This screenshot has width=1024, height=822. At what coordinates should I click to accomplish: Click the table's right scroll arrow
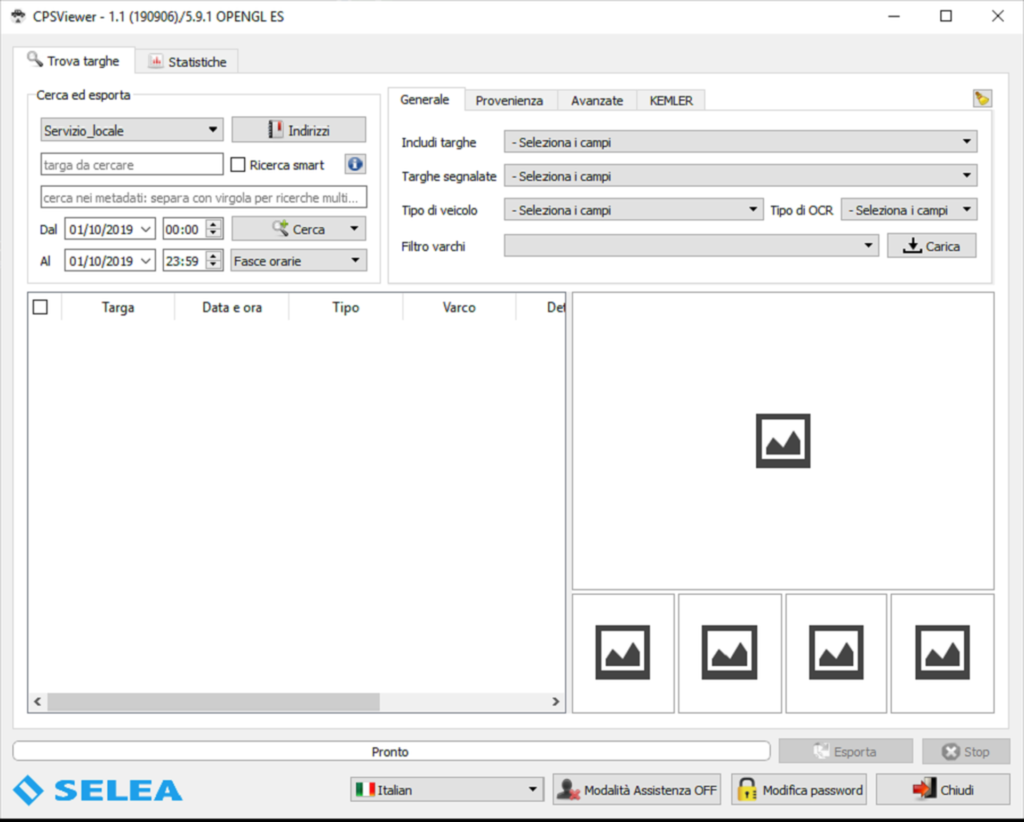click(556, 702)
